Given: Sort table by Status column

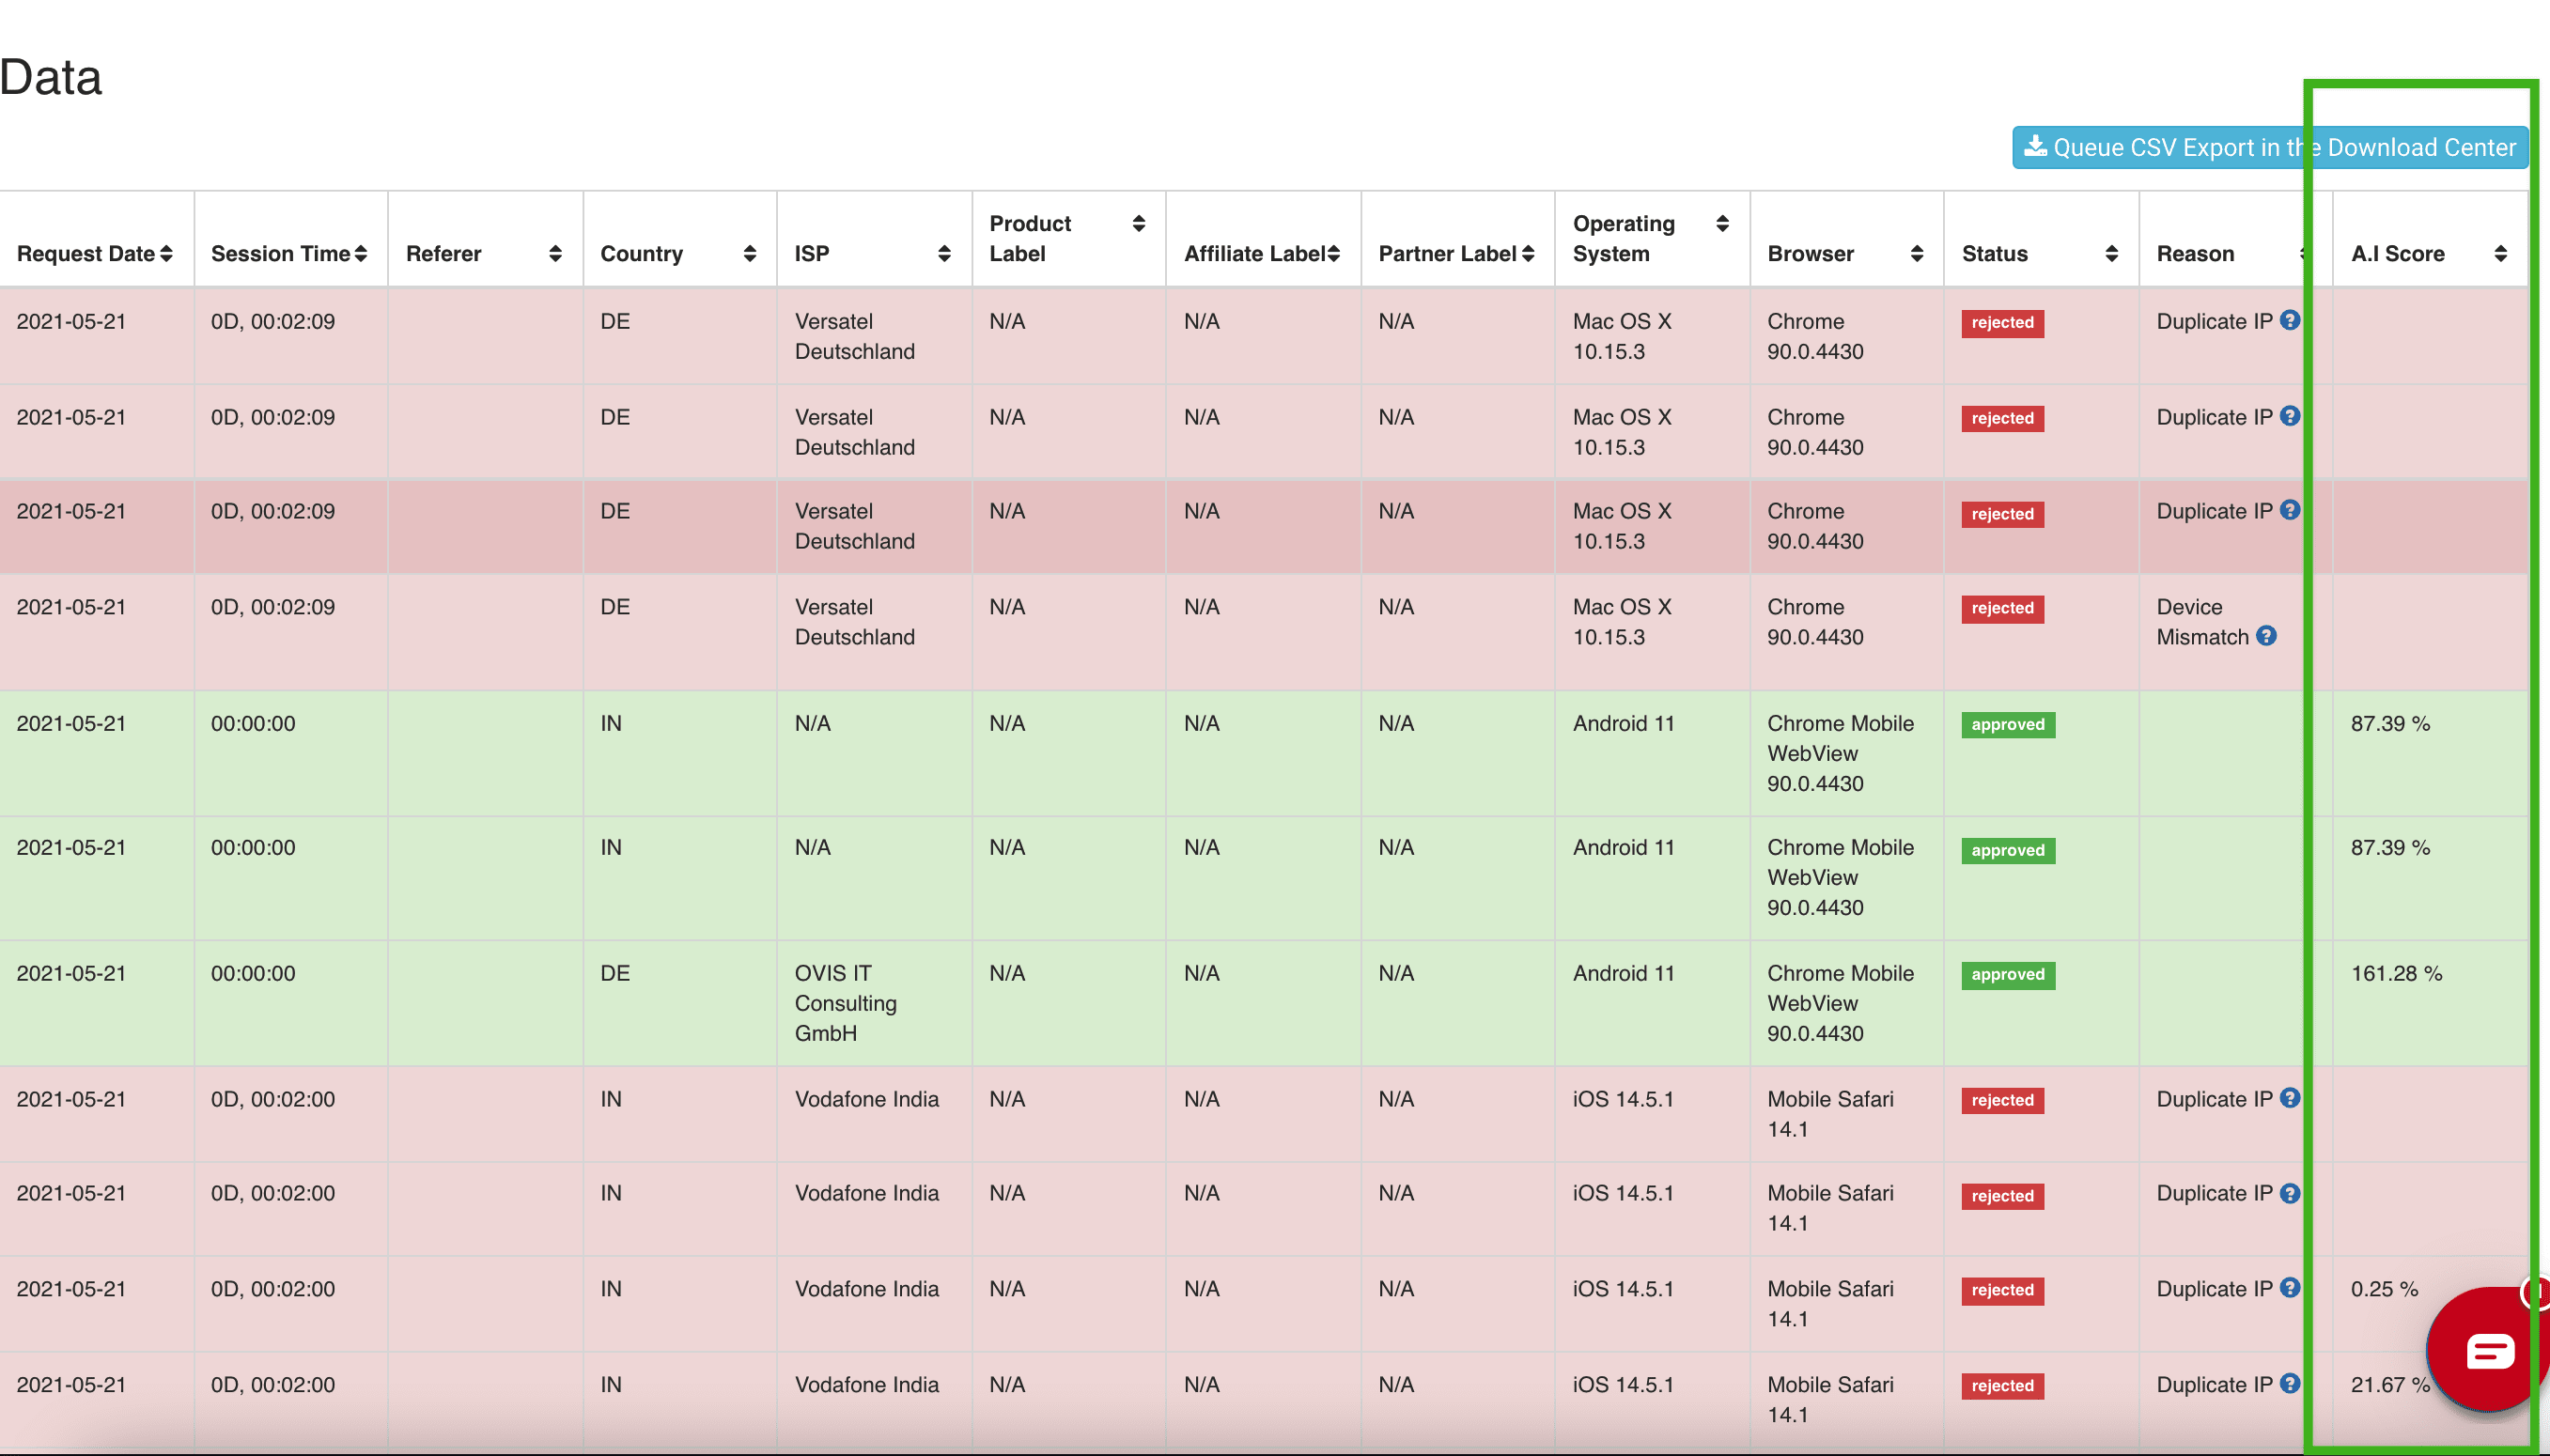Looking at the screenshot, I should click(x=2111, y=254).
